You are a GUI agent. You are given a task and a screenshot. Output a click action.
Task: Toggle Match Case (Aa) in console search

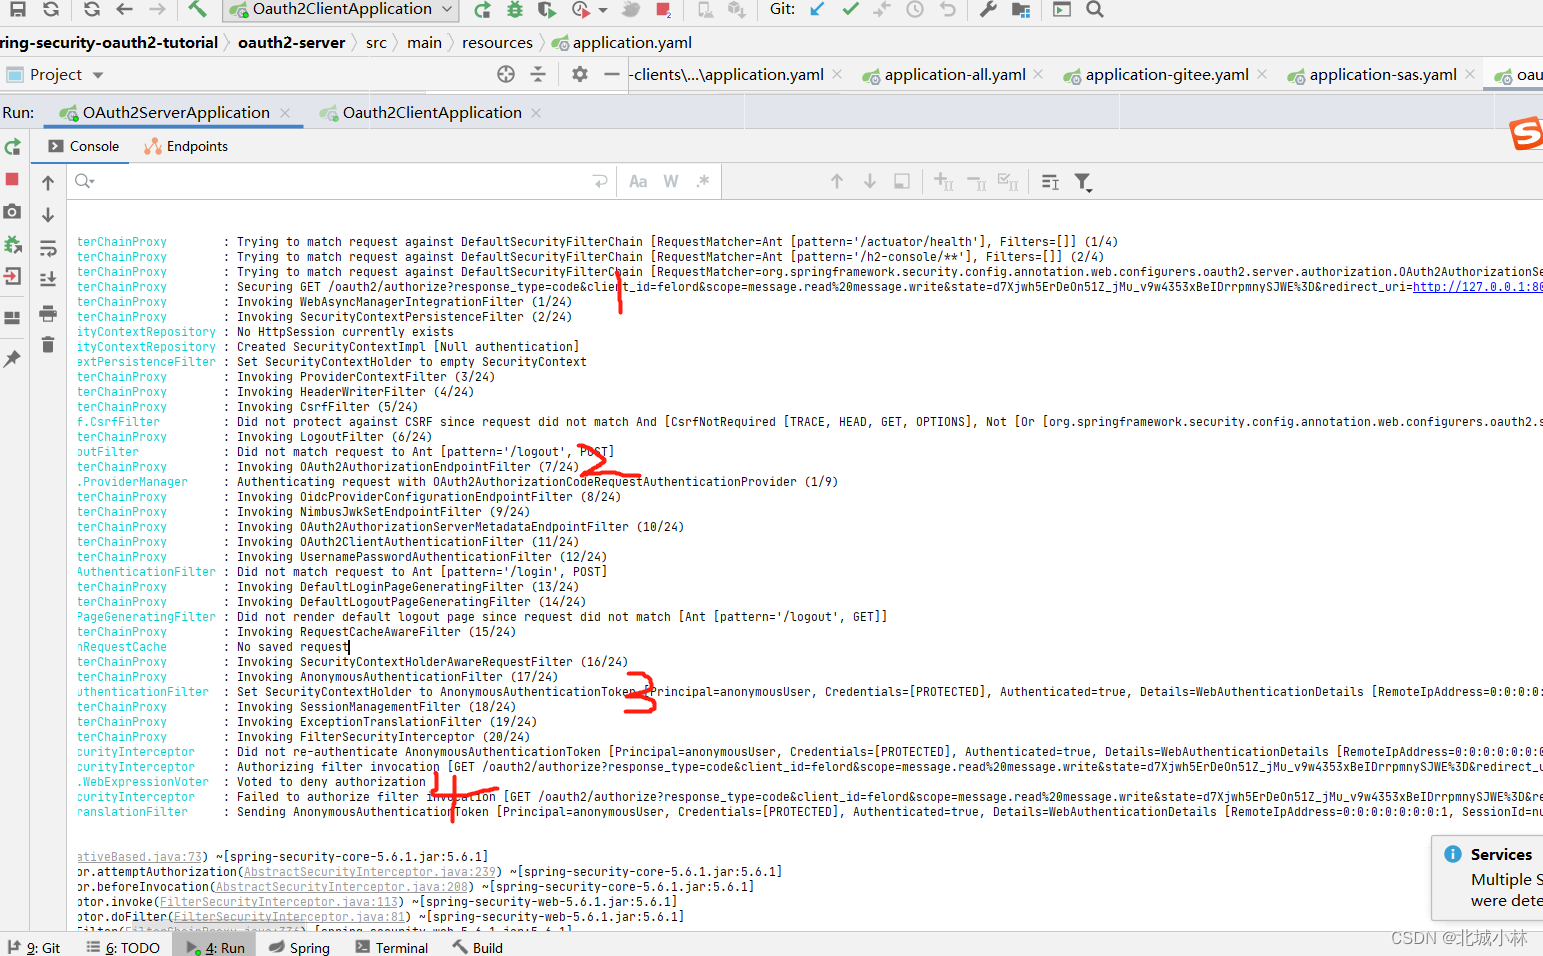pyautogui.click(x=638, y=181)
